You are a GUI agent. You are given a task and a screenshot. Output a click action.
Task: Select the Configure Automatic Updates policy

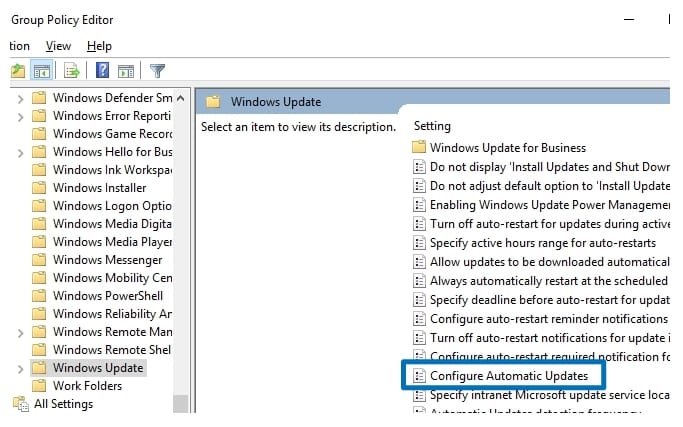coord(500,376)
